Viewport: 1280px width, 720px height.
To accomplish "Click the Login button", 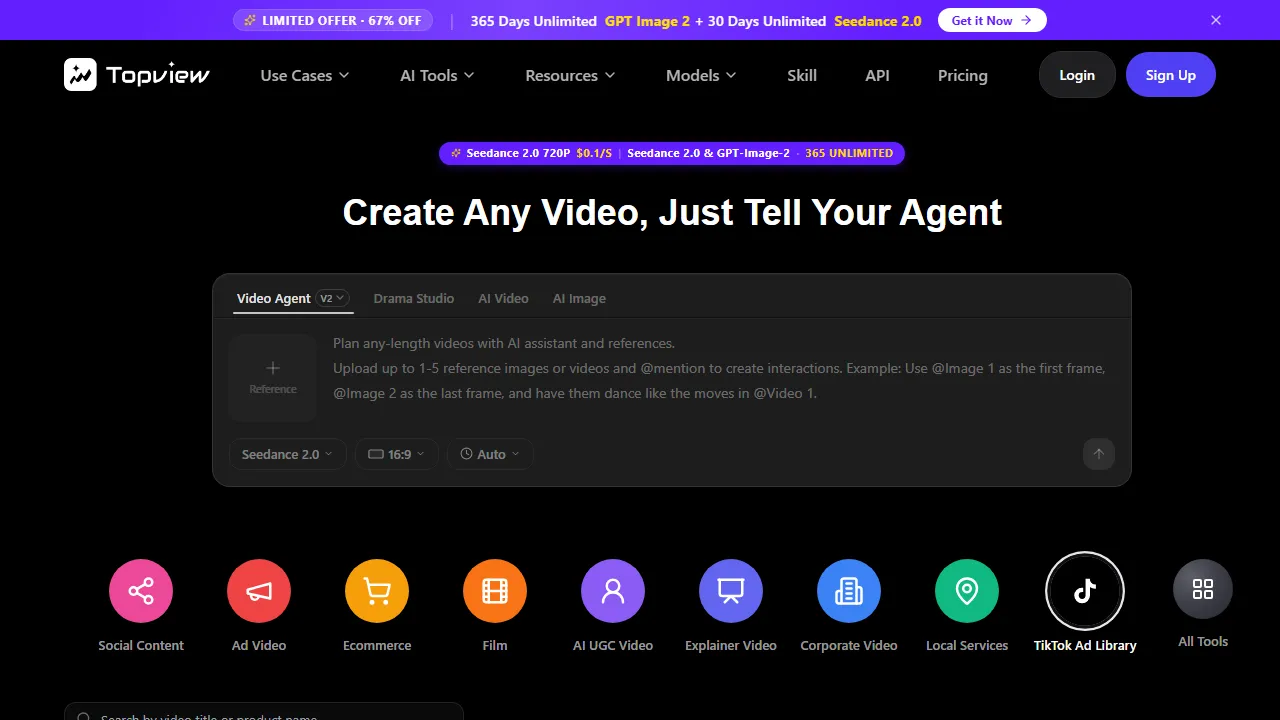I will pos(1077,75).
